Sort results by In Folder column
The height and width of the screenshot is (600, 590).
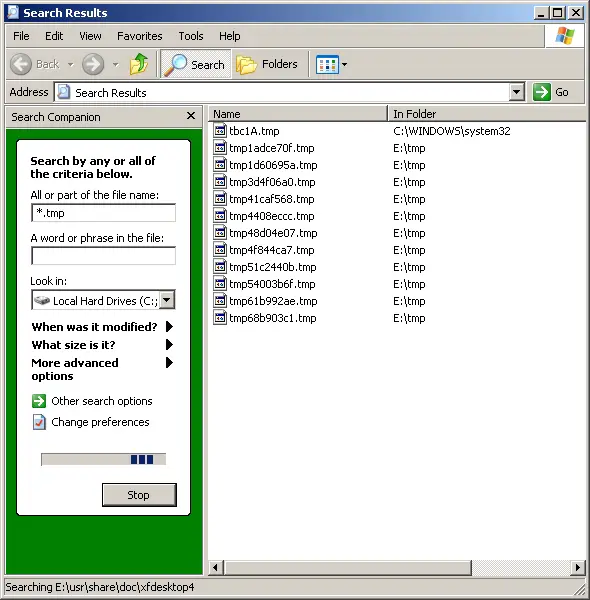tap(486, 114)
